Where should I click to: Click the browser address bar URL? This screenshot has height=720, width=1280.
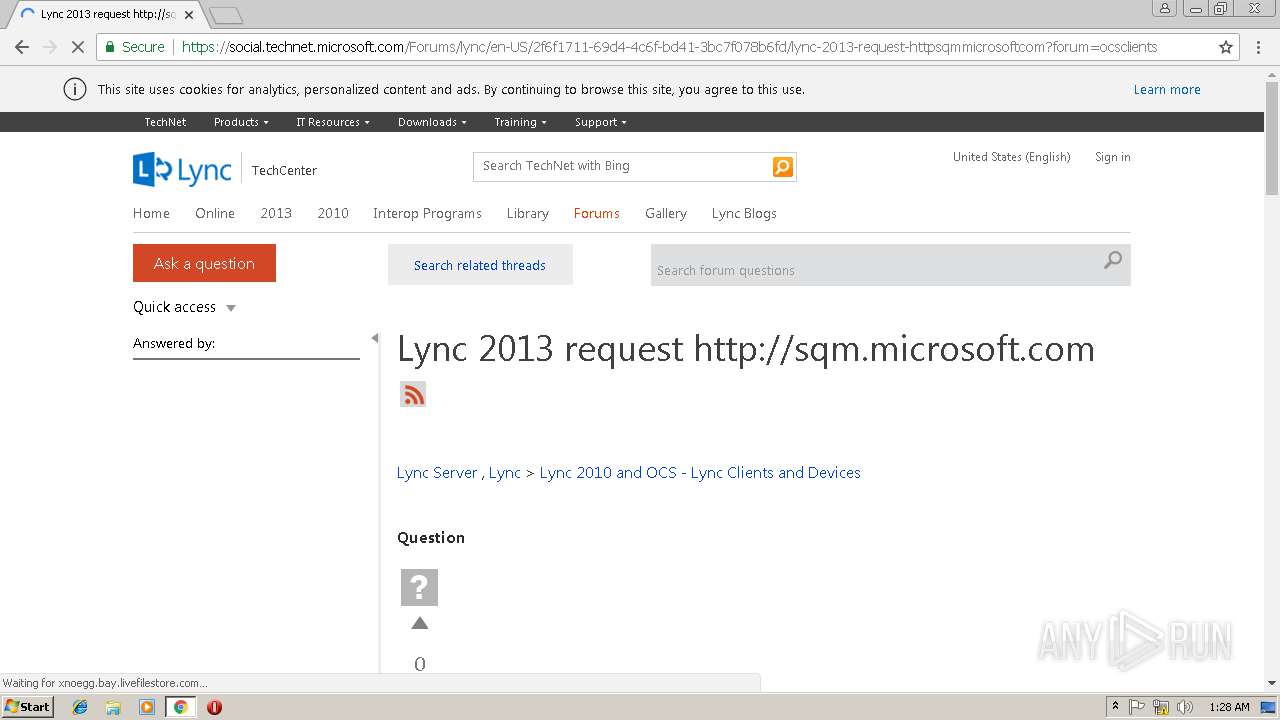click(x=669, y=47)
